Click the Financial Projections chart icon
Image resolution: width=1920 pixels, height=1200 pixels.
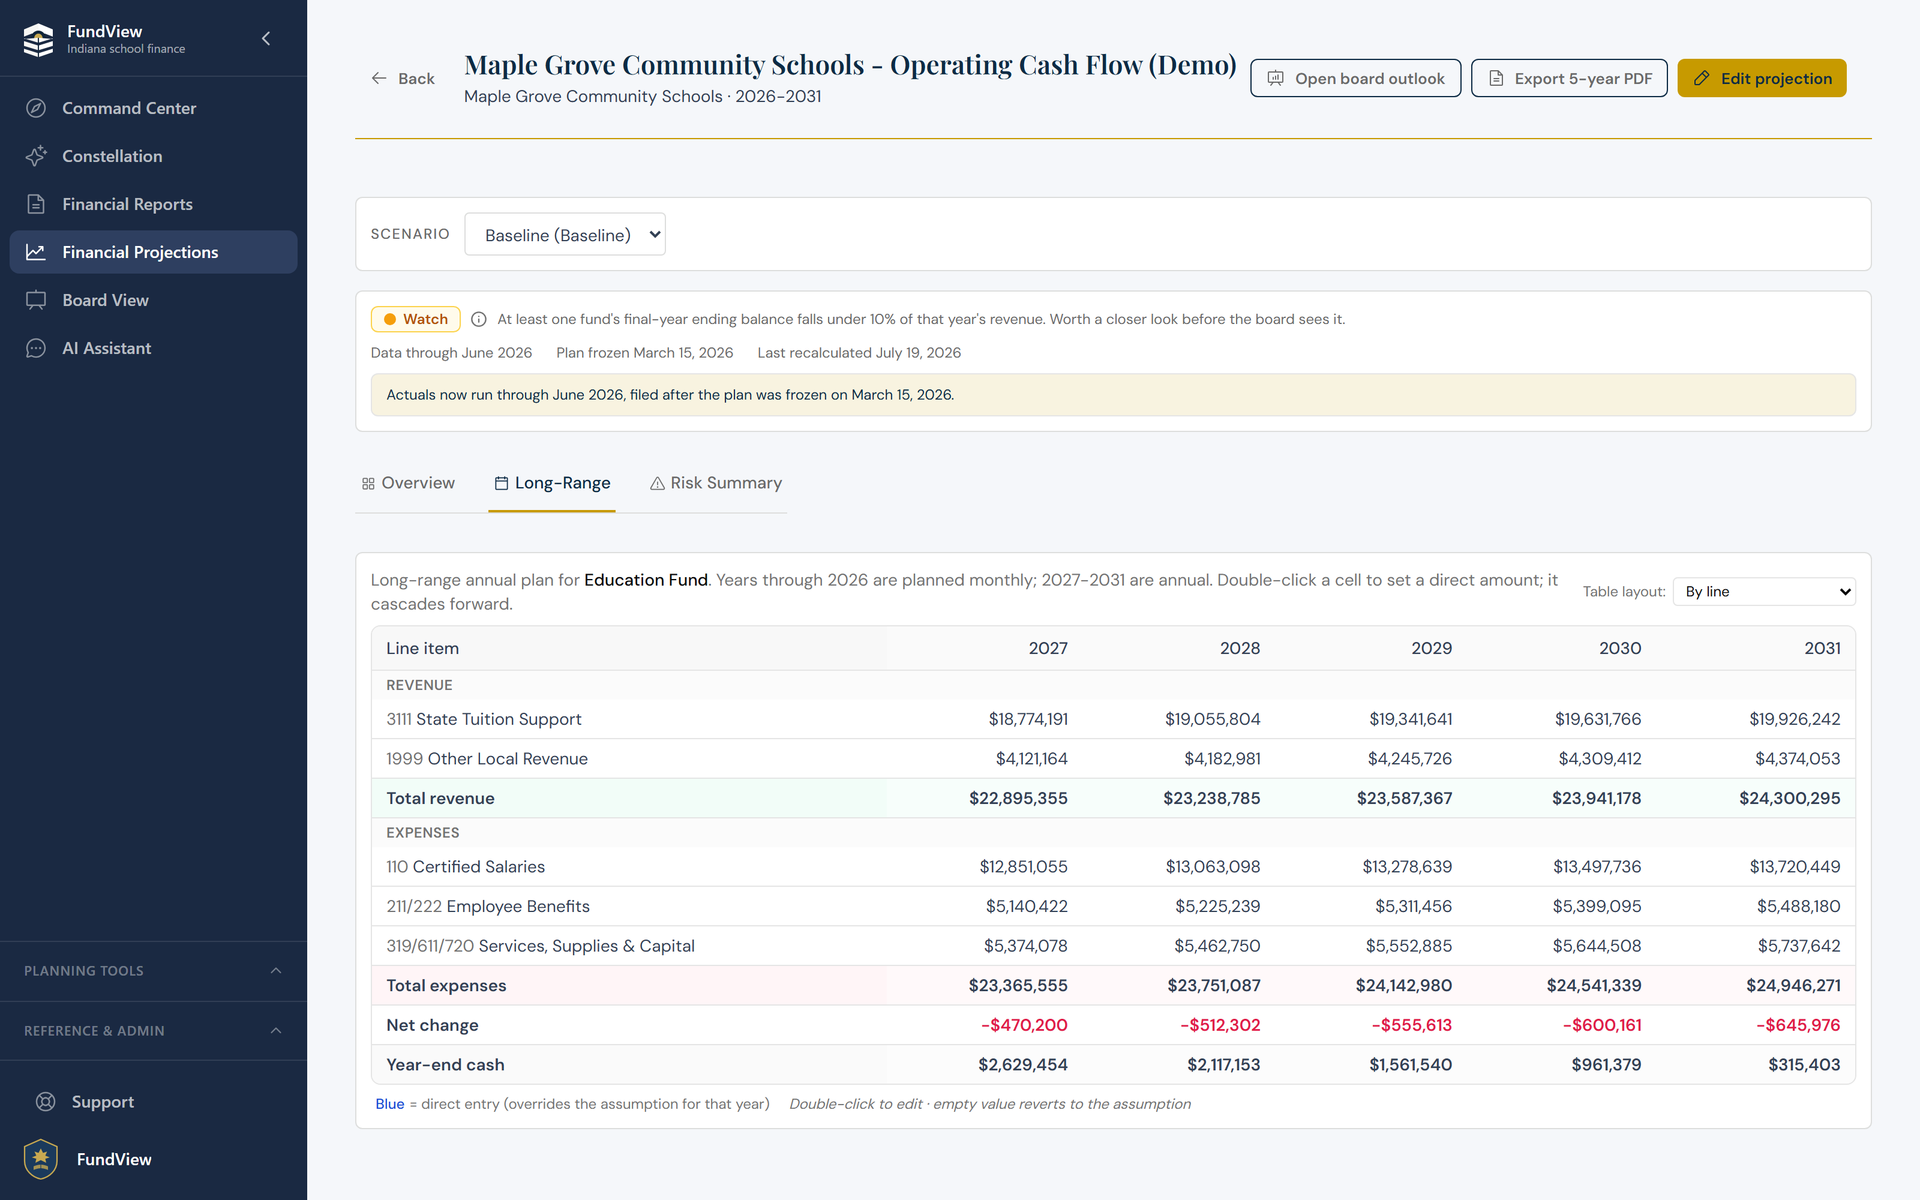coord(36,252)
